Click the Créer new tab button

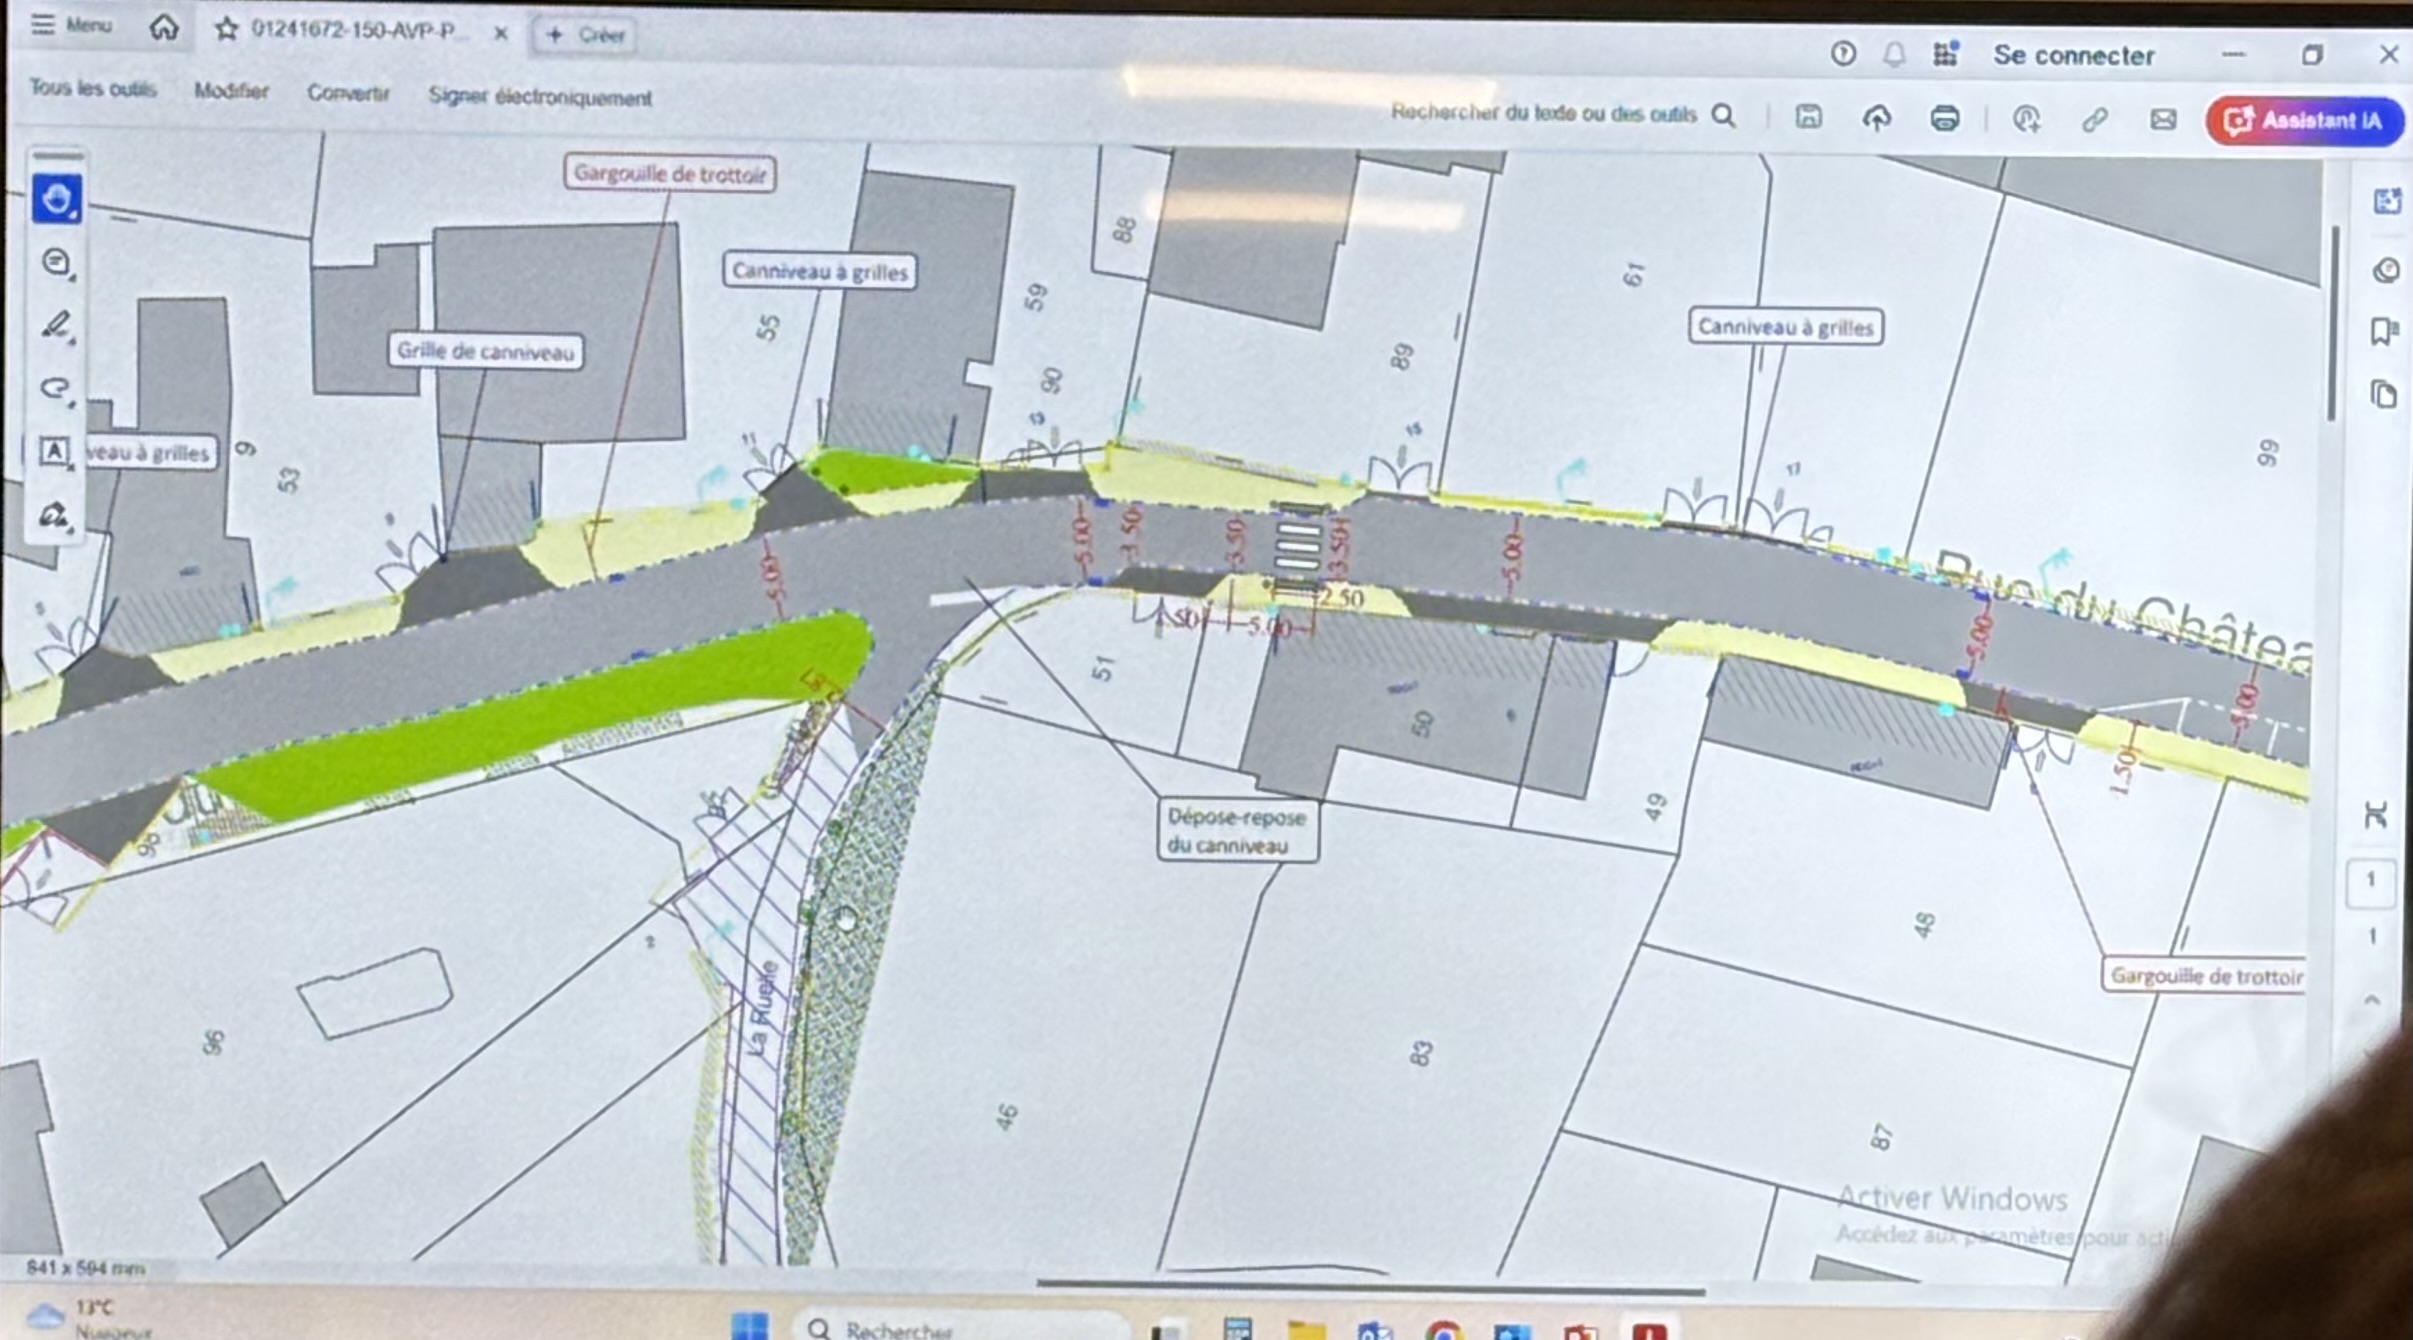(x=586, y=35)
